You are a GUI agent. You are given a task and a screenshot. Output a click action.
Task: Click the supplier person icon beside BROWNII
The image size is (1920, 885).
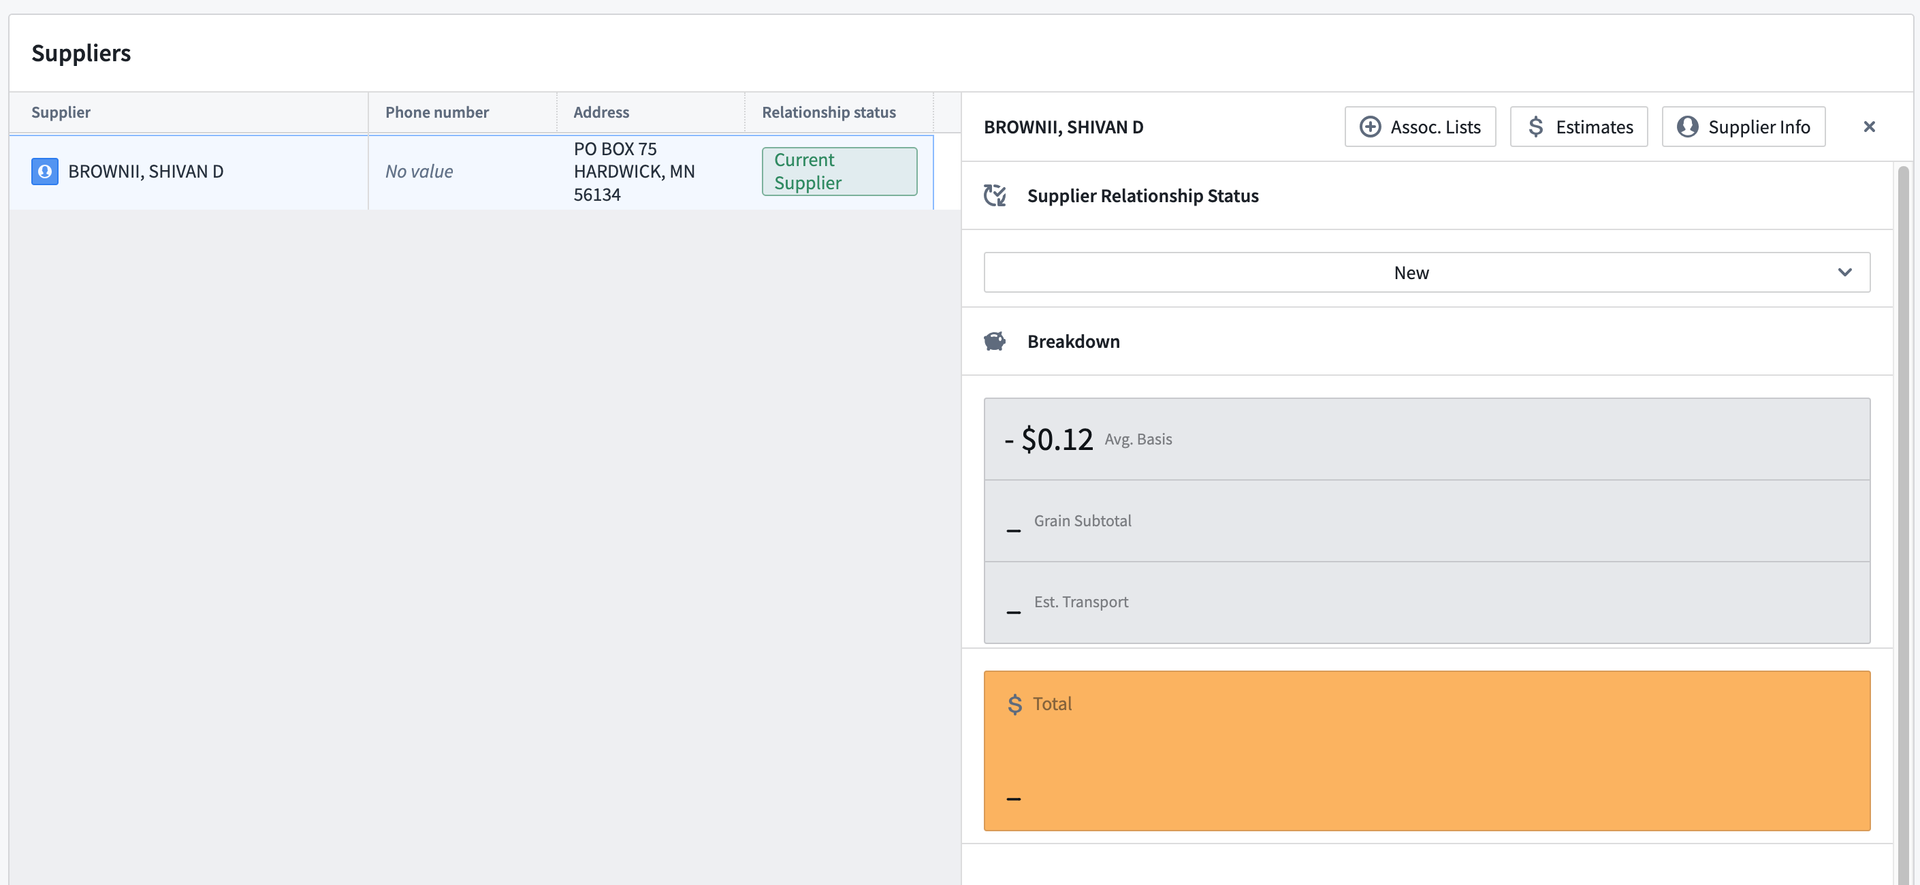point(44,172)
